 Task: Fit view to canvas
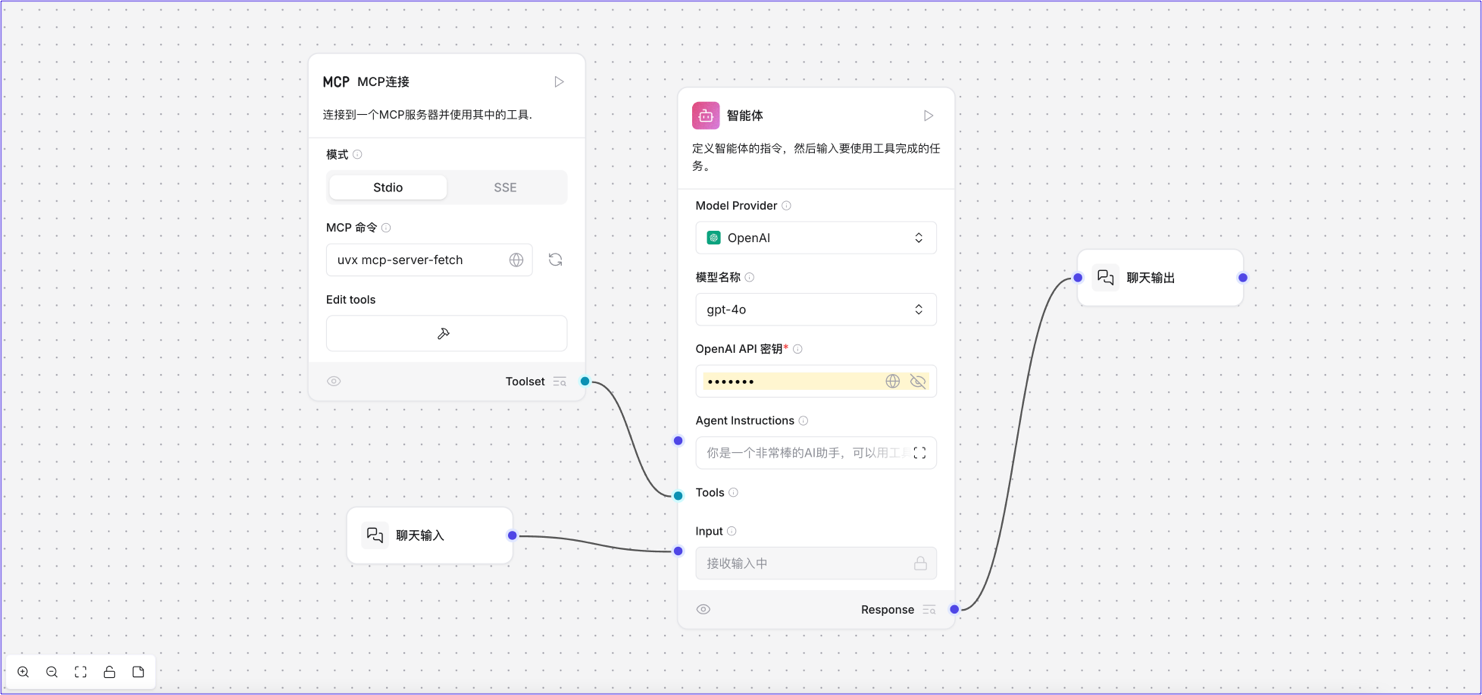(x=81, y=672)
